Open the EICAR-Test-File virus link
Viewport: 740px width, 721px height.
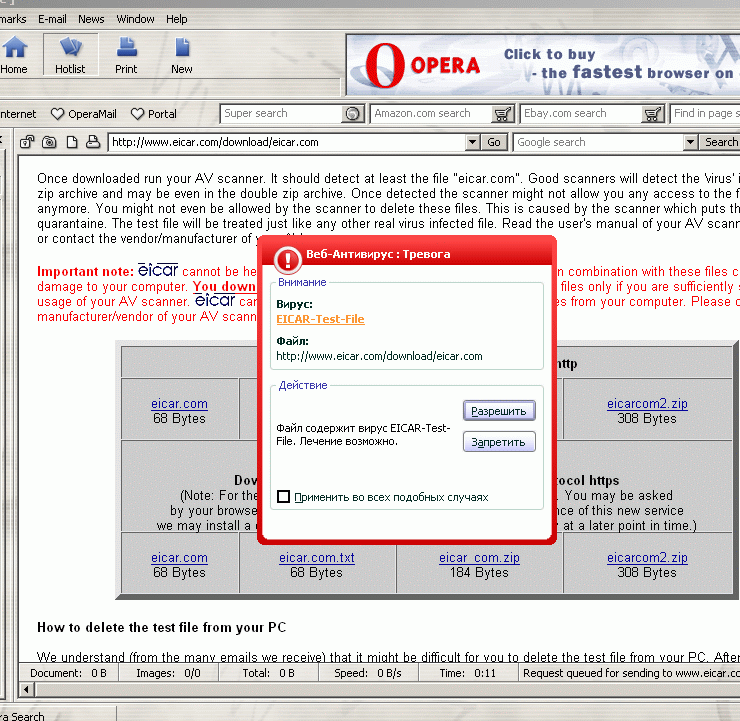(320, 319)
